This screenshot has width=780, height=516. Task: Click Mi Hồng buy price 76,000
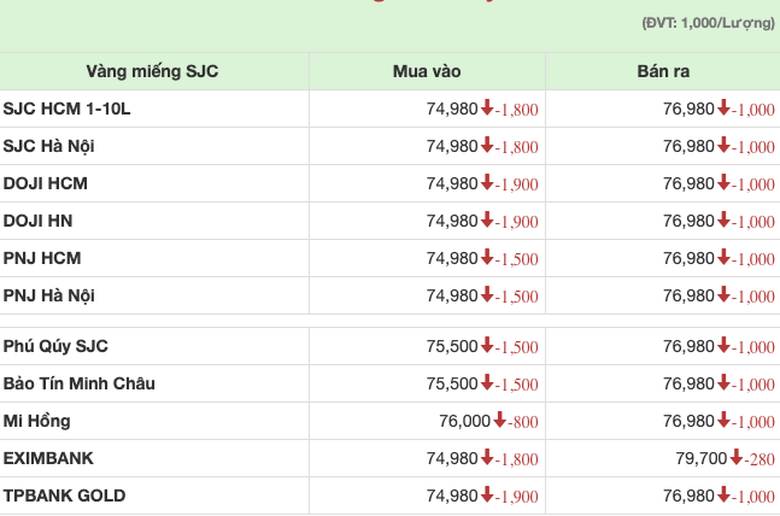(x=465, y=421)
